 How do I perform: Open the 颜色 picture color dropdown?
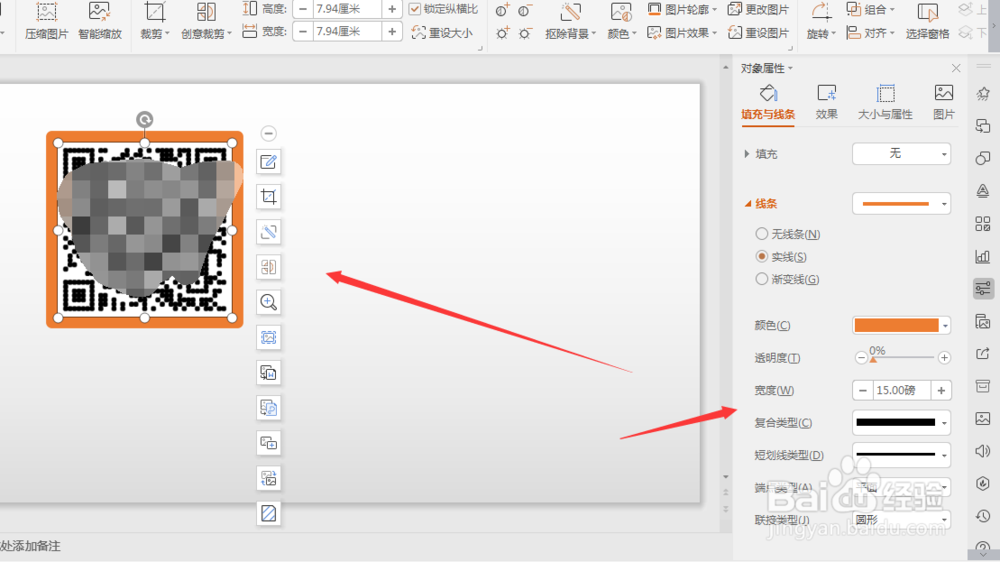(622, 21)
